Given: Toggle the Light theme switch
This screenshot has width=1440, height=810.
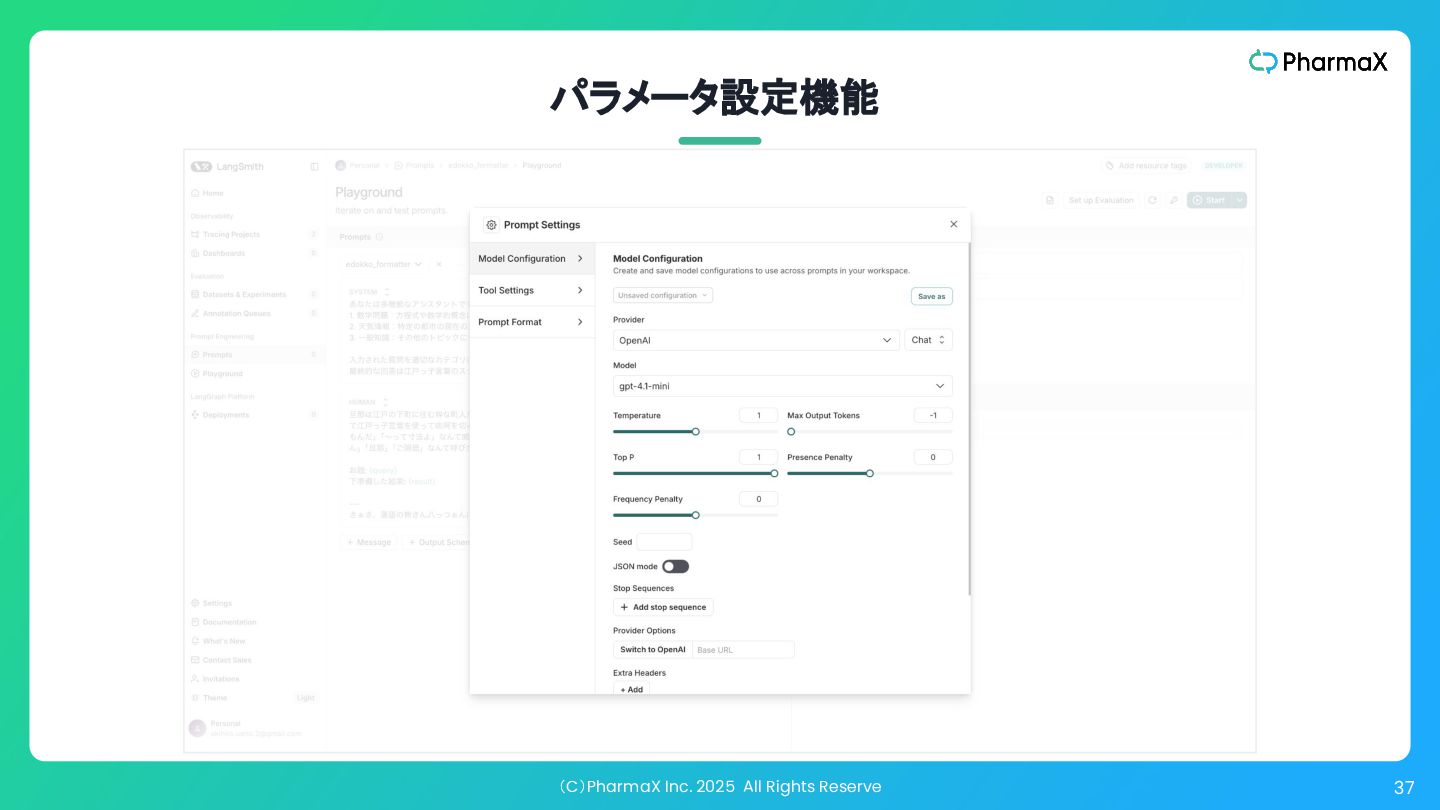Looking at the screenshot, I should (305, 698).
